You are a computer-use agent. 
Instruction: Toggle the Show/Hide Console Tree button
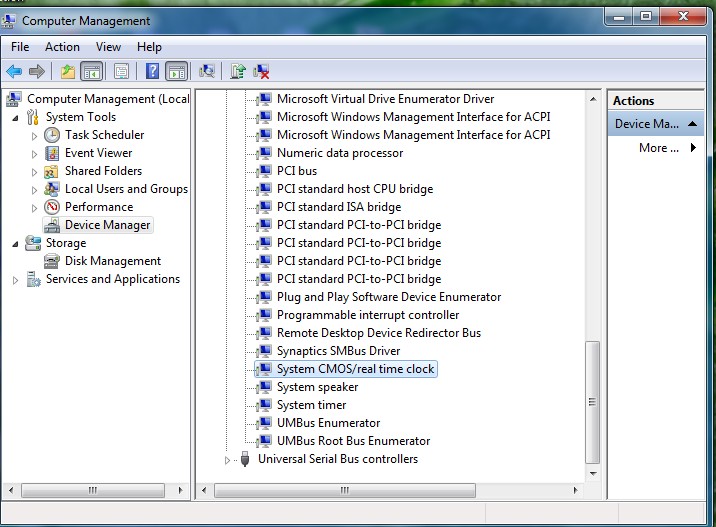click(x=91, y=71)
